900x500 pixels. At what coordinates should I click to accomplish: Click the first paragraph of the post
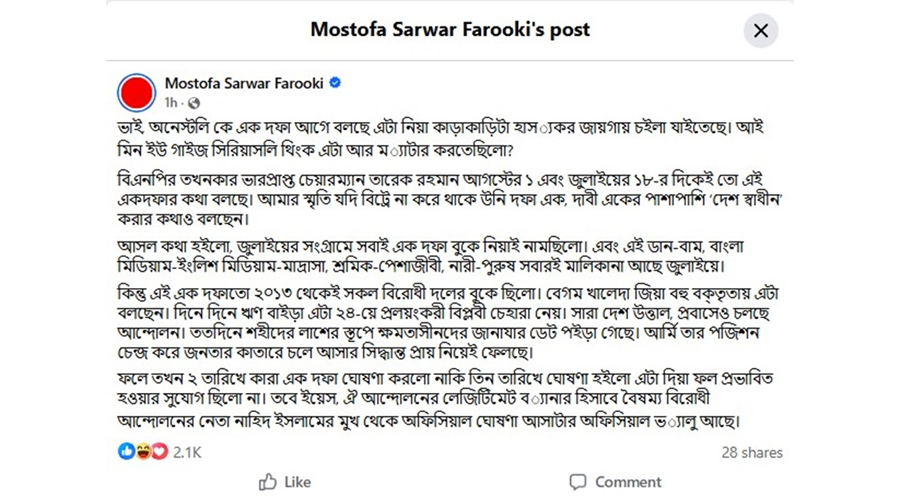[x=440, y=138]
